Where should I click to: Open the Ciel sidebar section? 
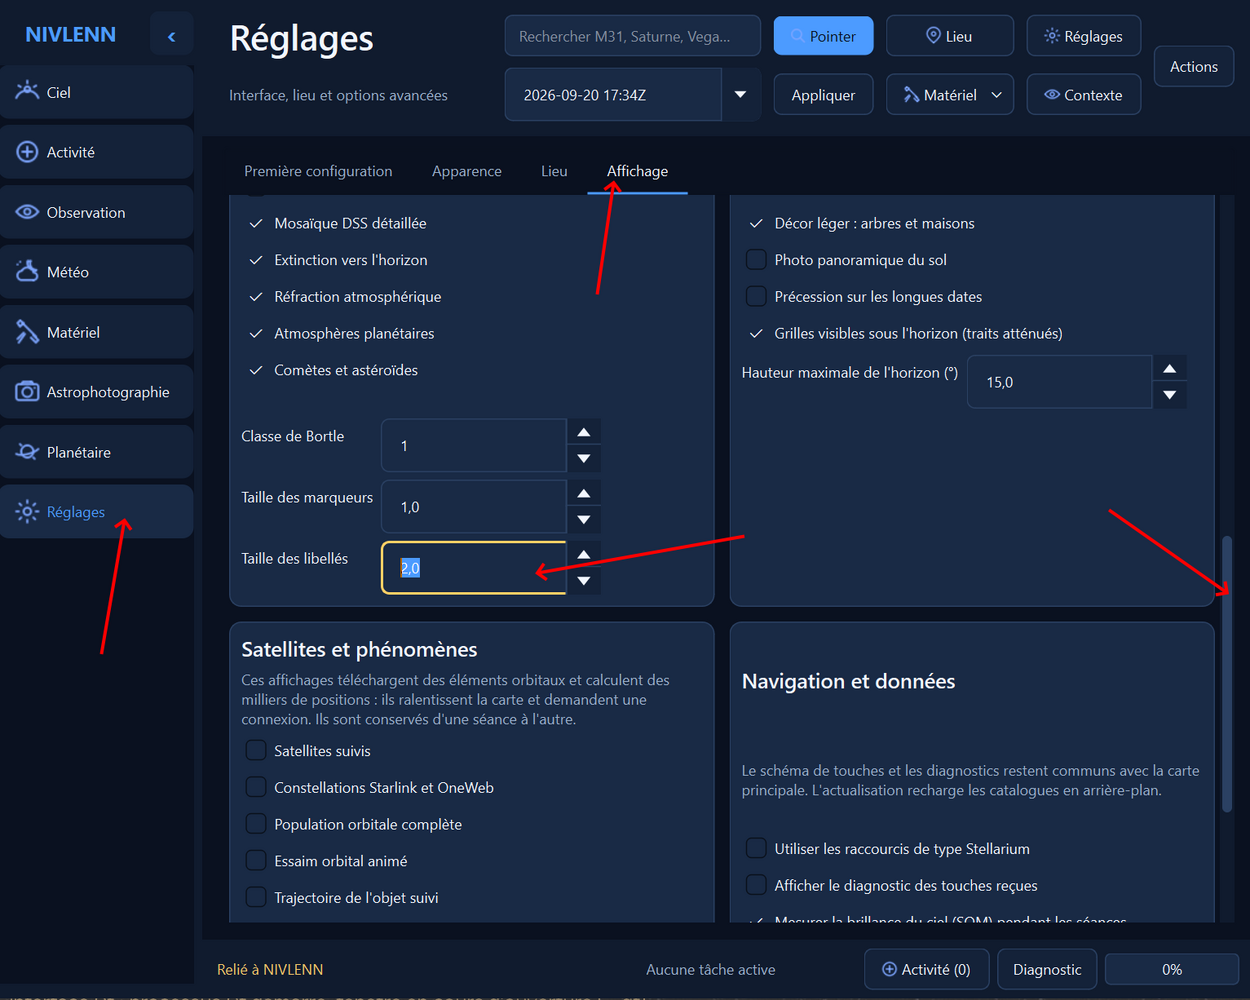(x=96, y=92)
